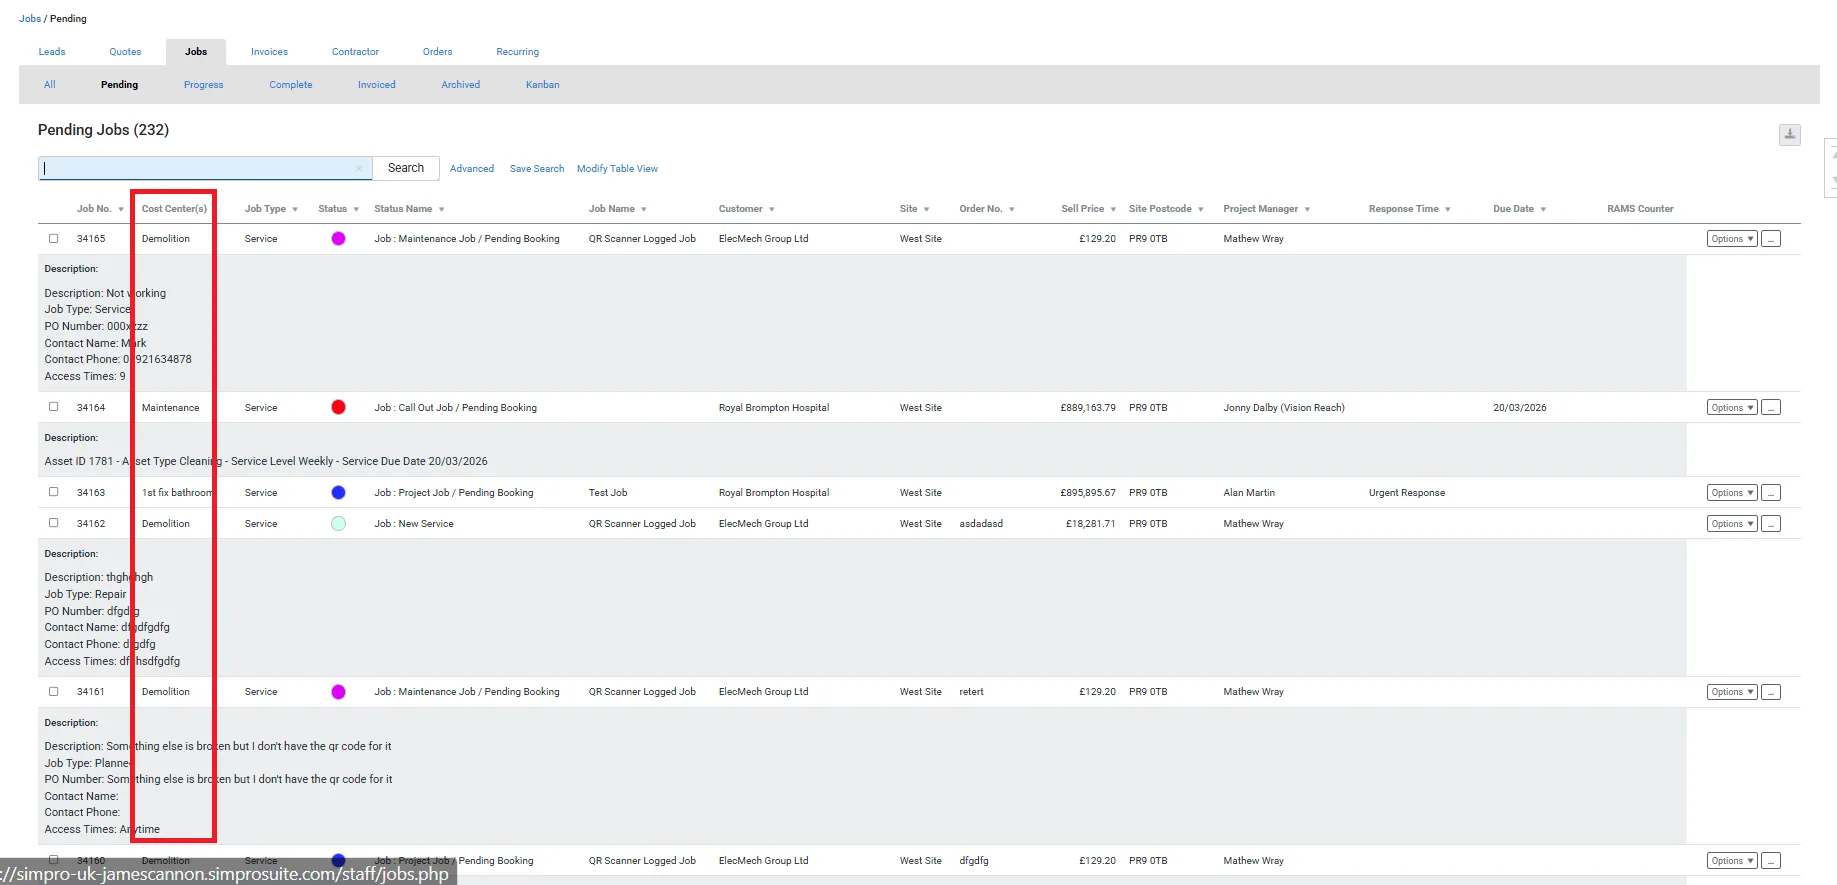Click the Cost Center(s) column header

pyautogui.click(x=174, y=209)
